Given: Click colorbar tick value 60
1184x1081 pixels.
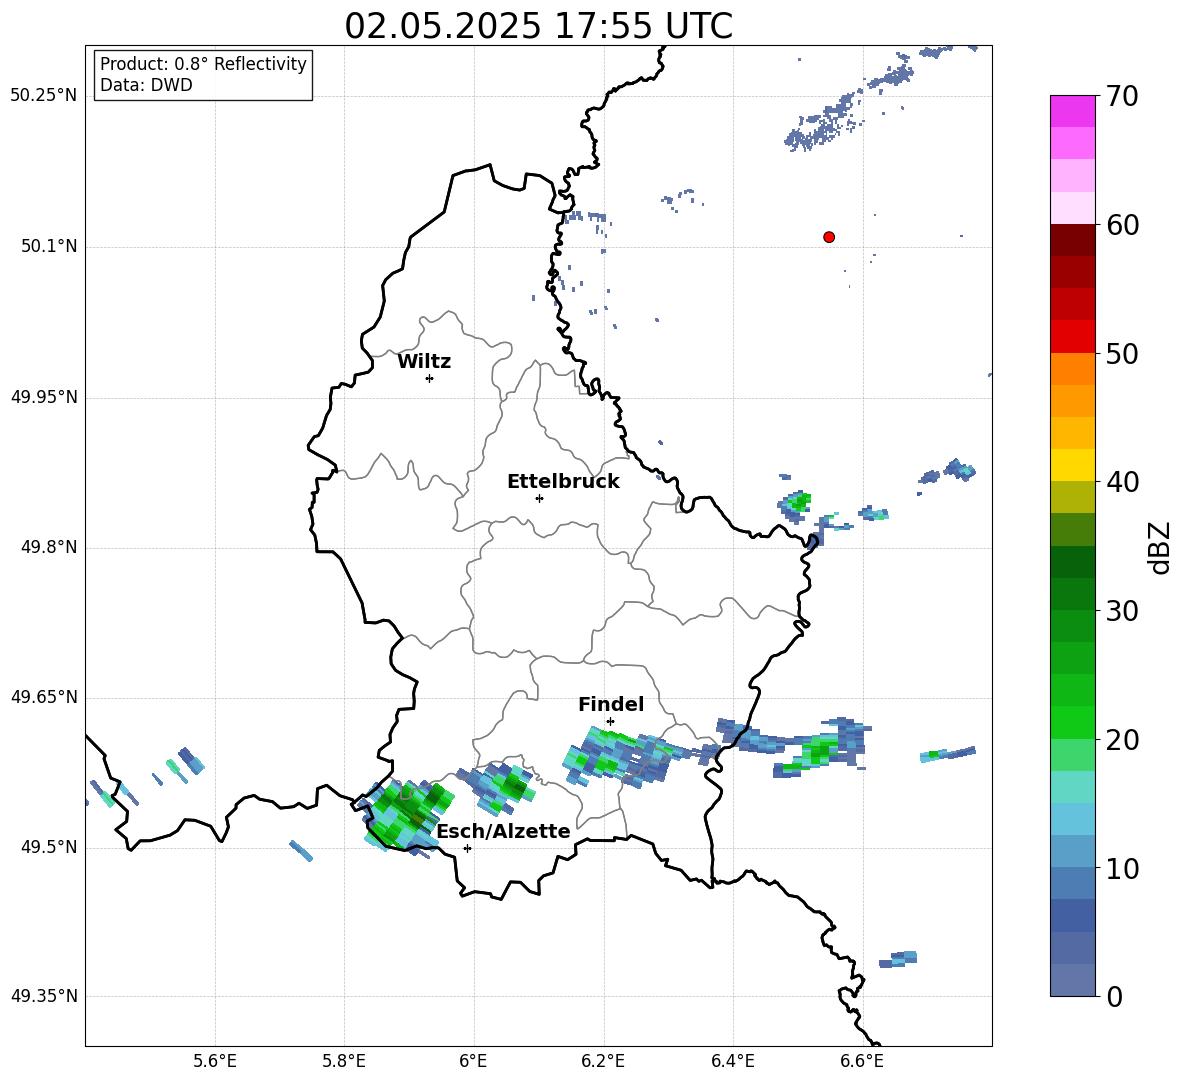Looking at the screenshot, I should 1122,225.
